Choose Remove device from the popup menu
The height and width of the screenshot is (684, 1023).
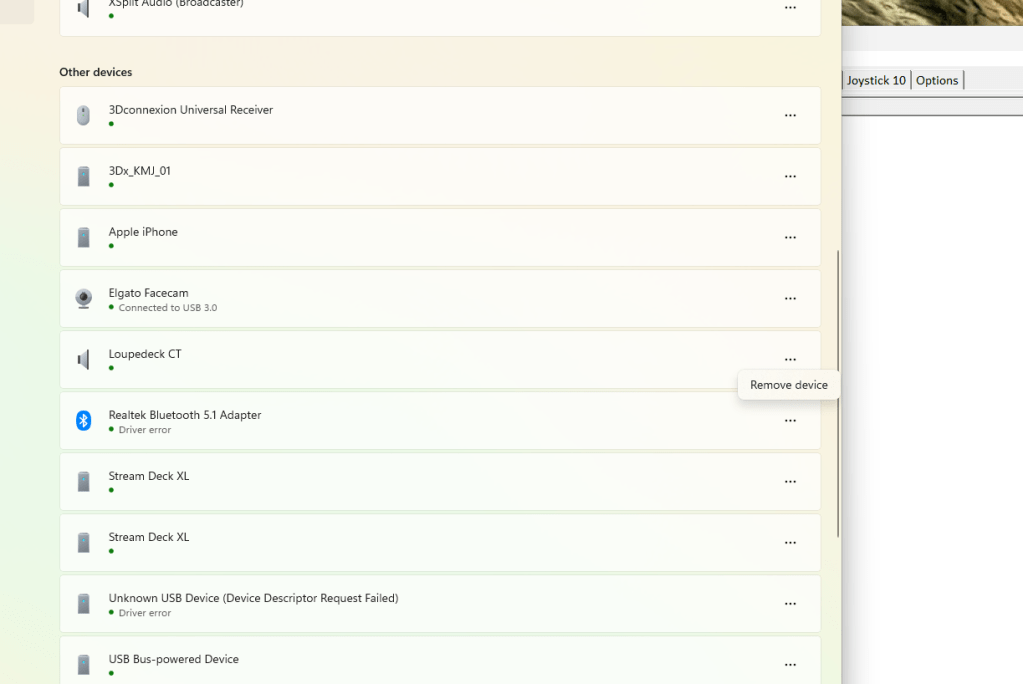tap(788, 385)
